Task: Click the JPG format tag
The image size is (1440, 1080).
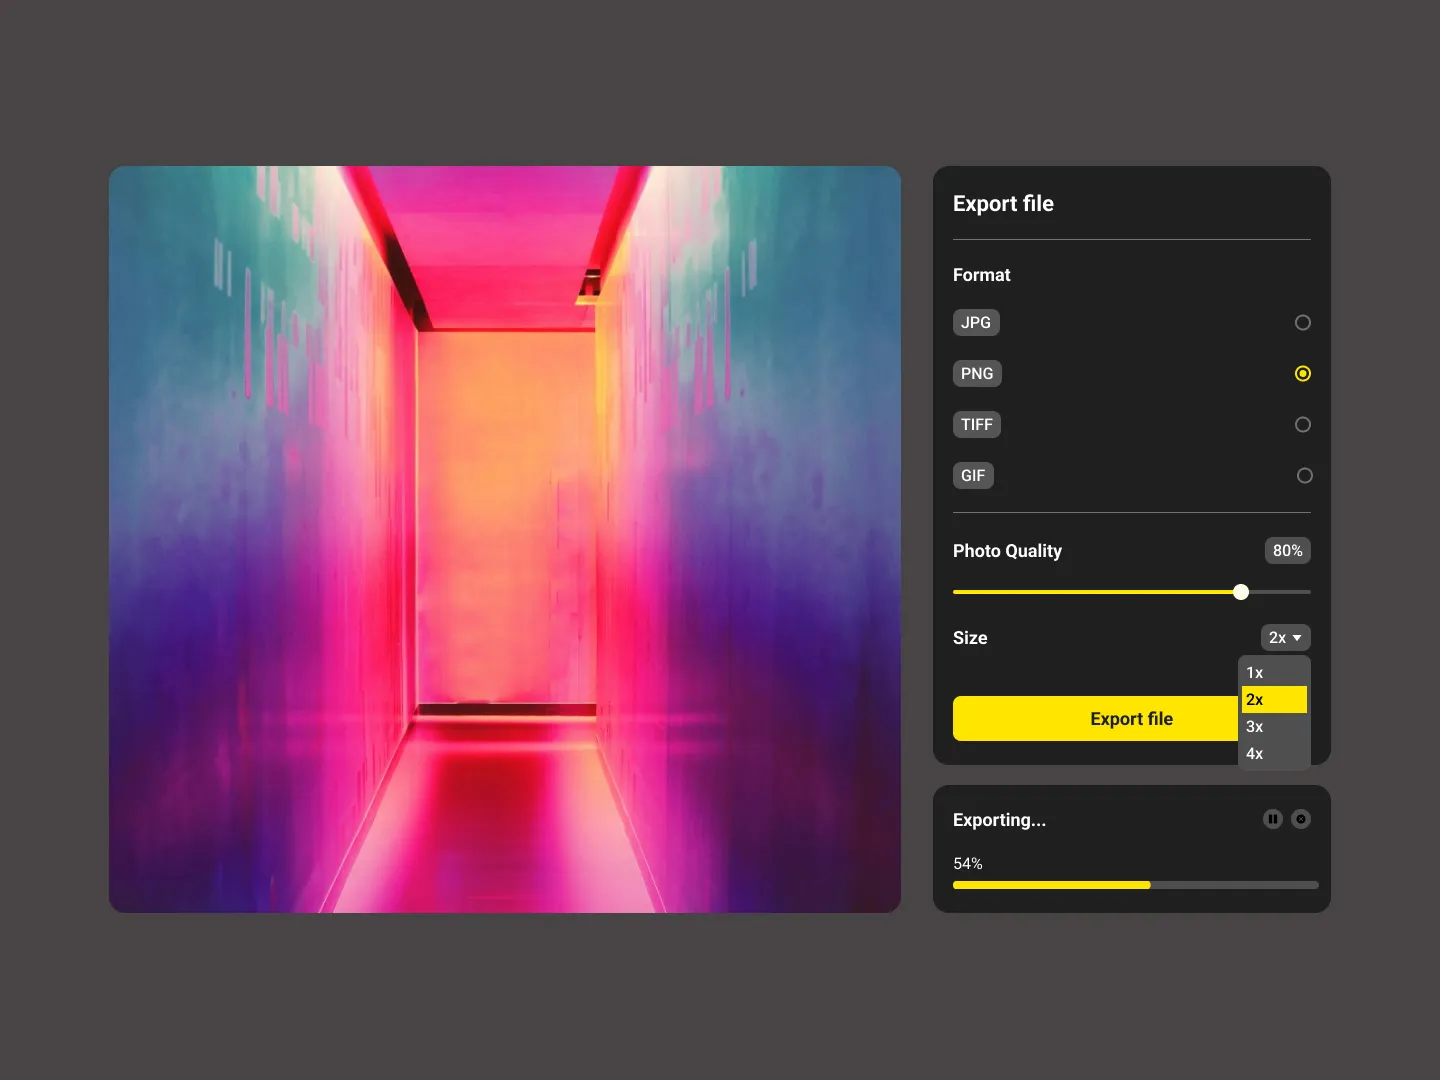Action: [976, 322]
